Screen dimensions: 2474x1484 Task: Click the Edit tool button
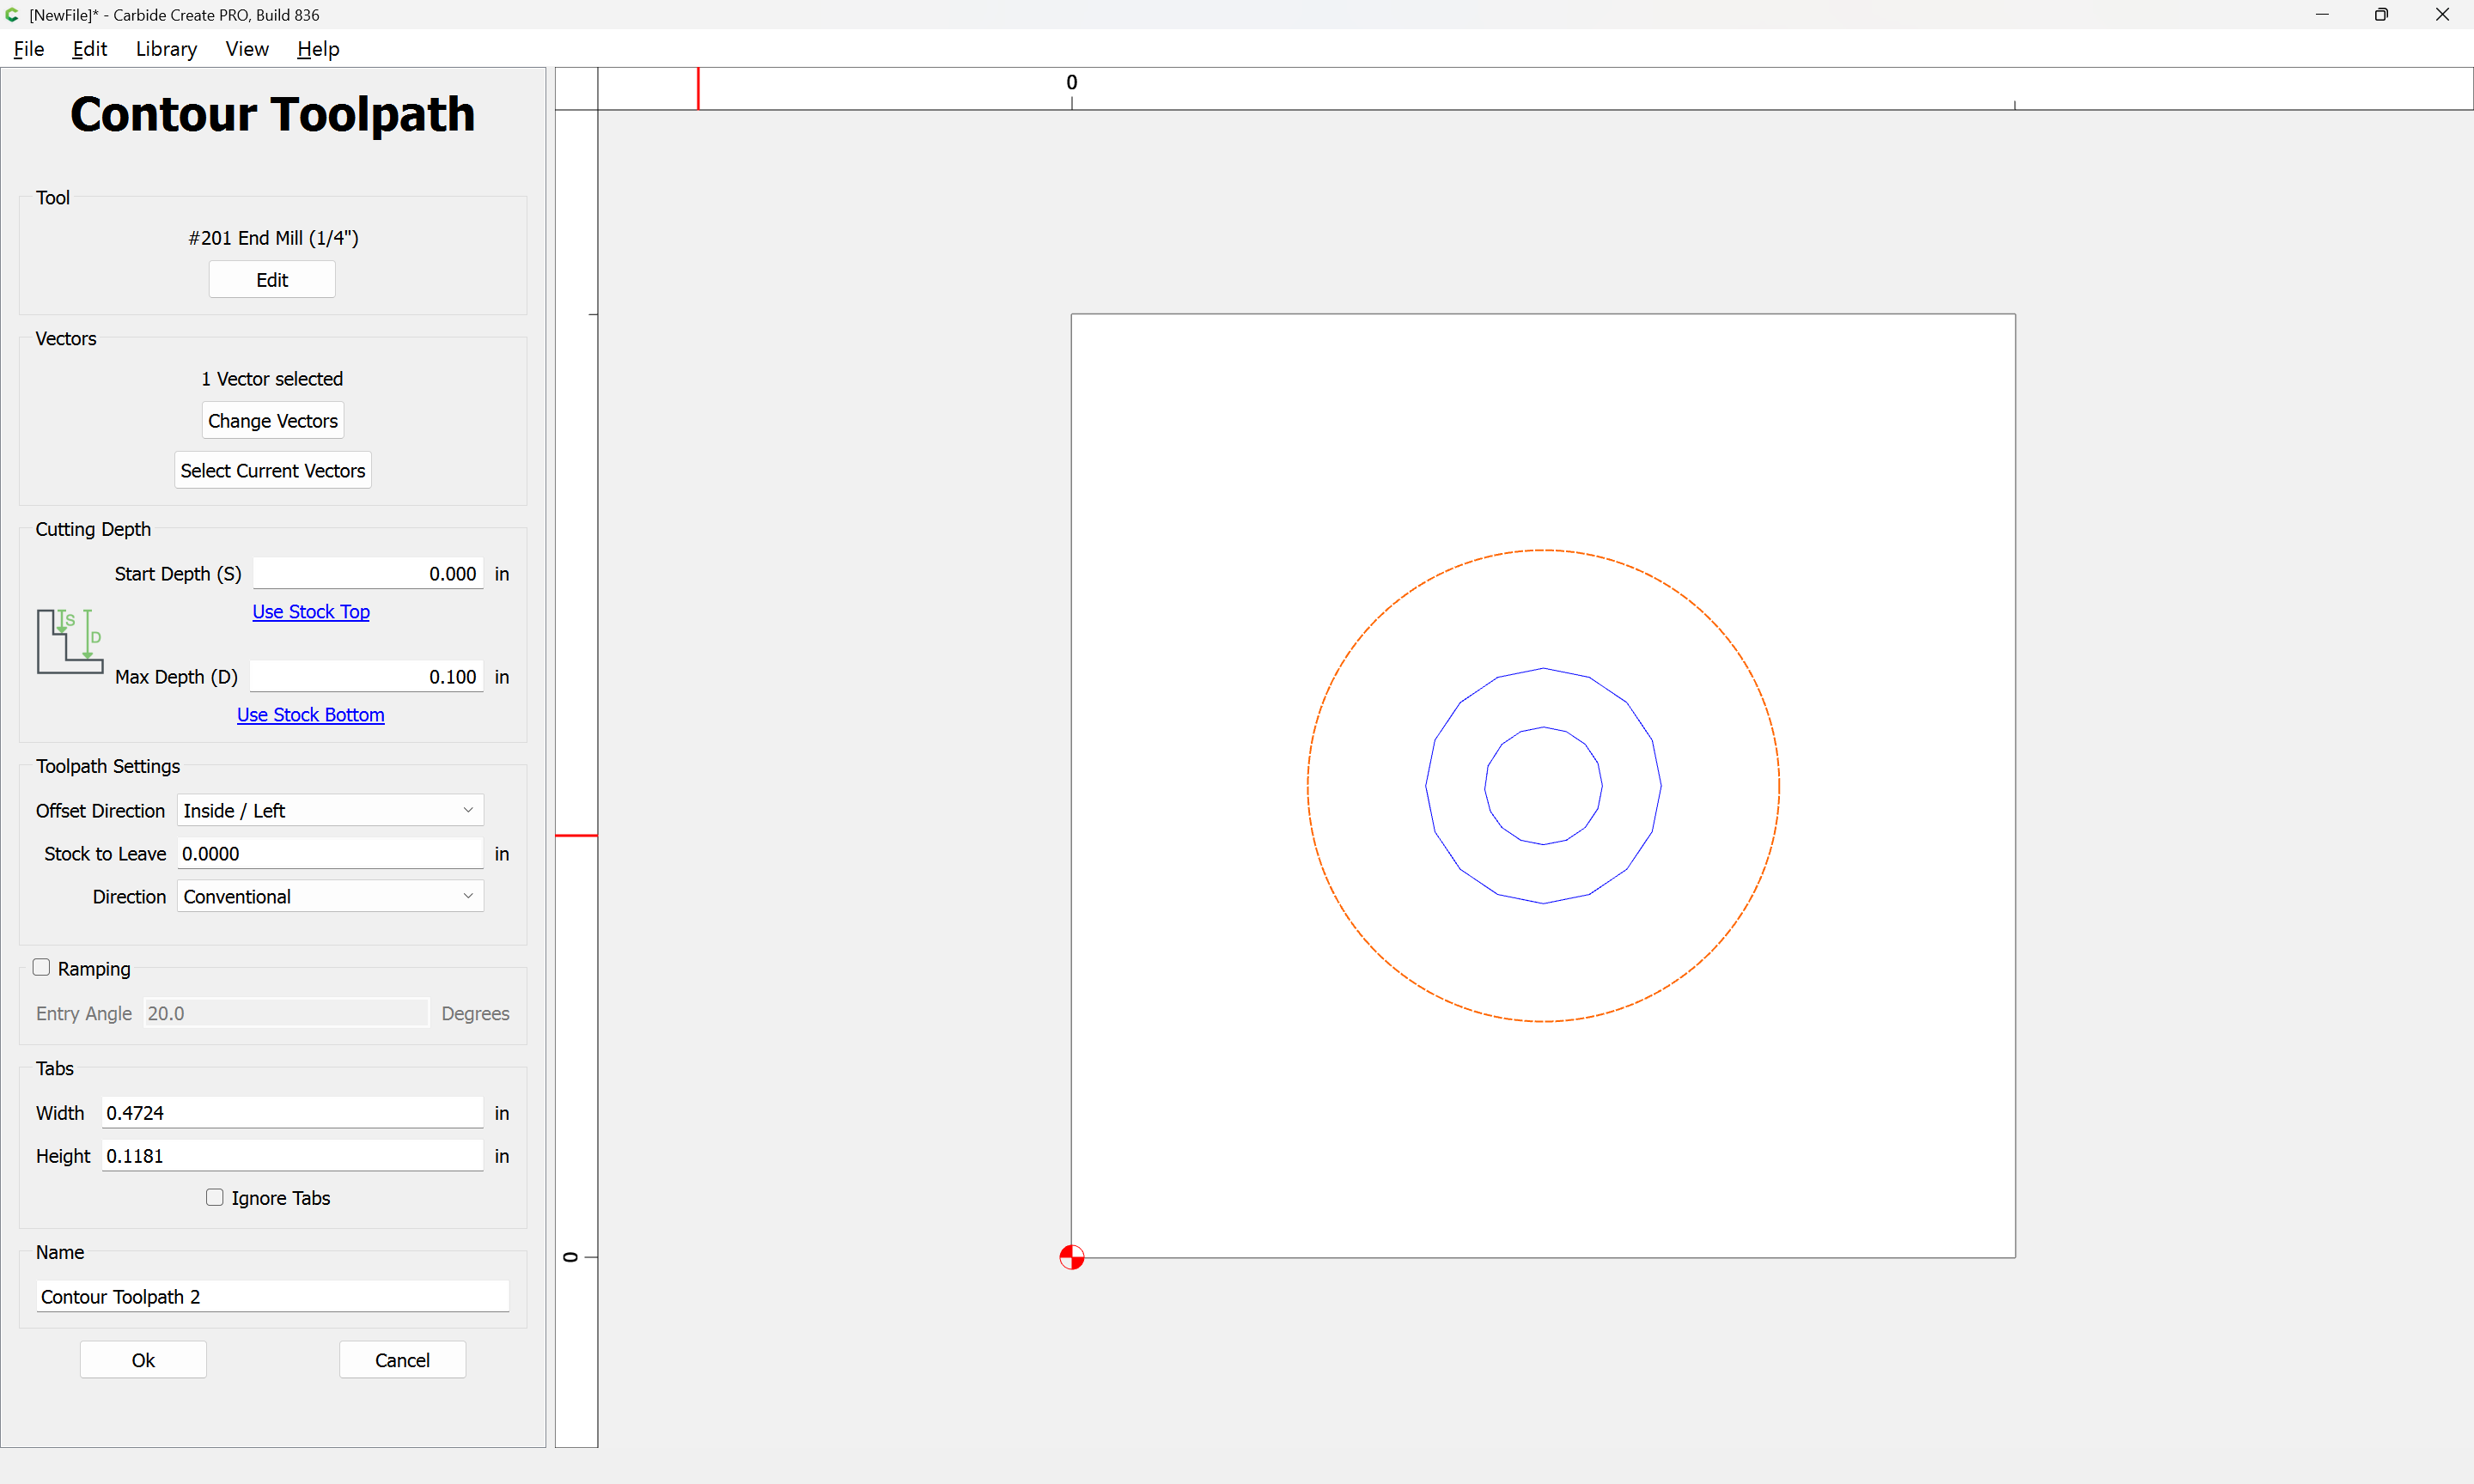click(x=272, y=280)
